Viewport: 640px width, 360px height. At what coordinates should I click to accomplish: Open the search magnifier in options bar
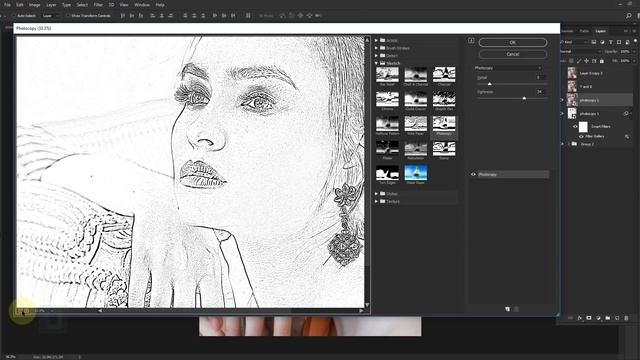(x=629, y=16)
